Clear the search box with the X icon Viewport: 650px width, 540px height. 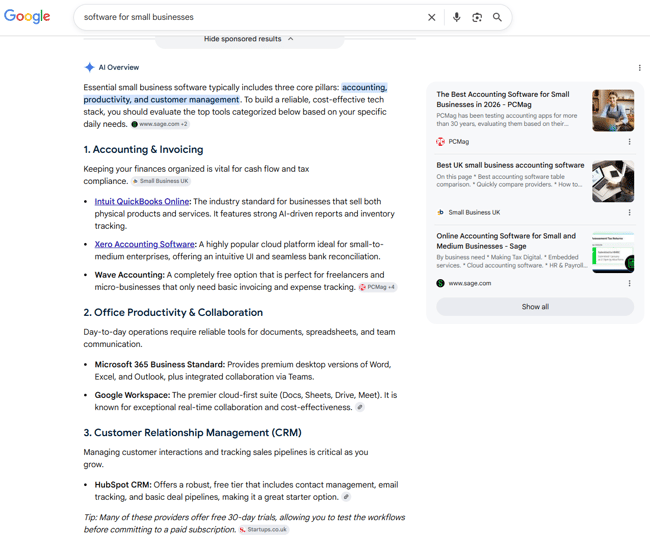432,17
